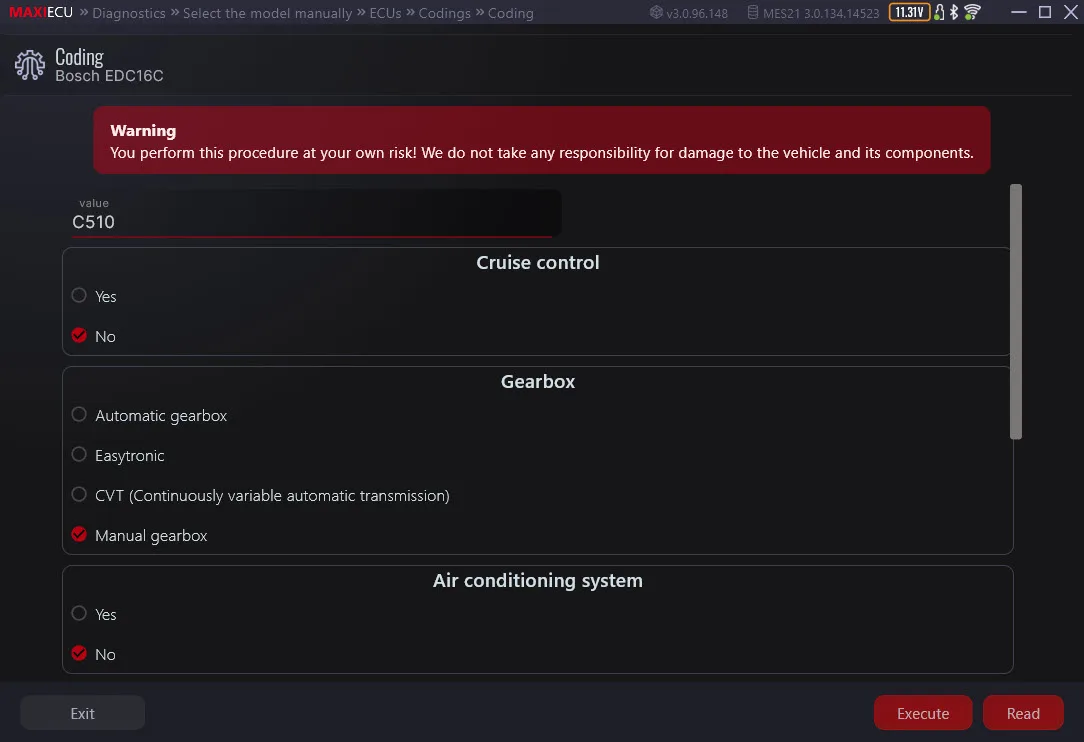Viewport: 1084px width, 742px height.
Task: Click the Bluetooth status icon
Action: coord(954,12)
